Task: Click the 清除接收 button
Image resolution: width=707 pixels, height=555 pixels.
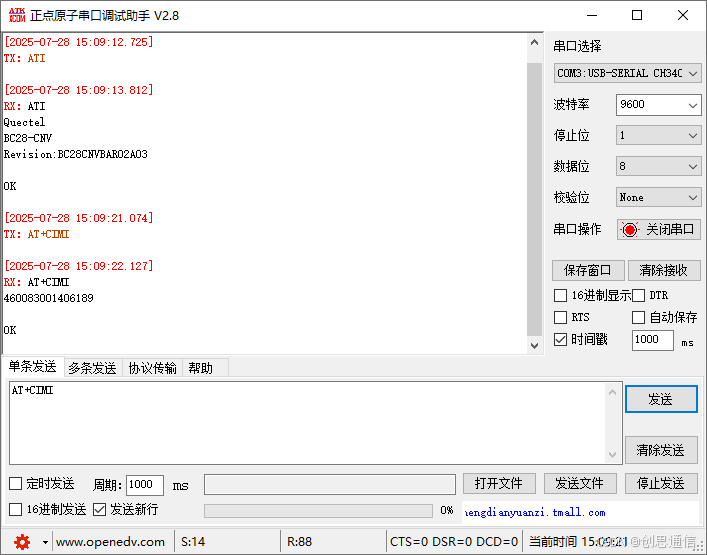Action: 664,271
